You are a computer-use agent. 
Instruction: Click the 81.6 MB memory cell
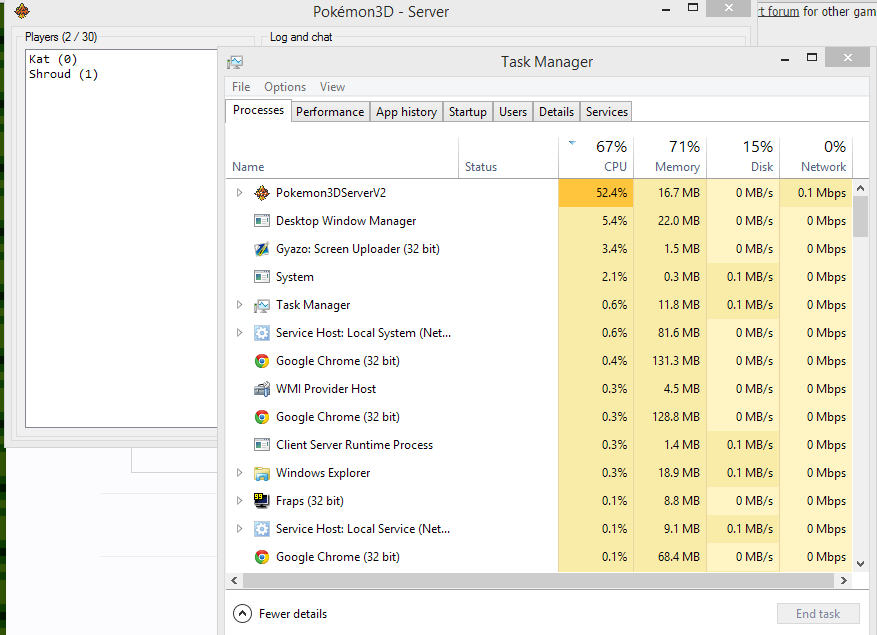pyautogui.click(x=670, y=333)
